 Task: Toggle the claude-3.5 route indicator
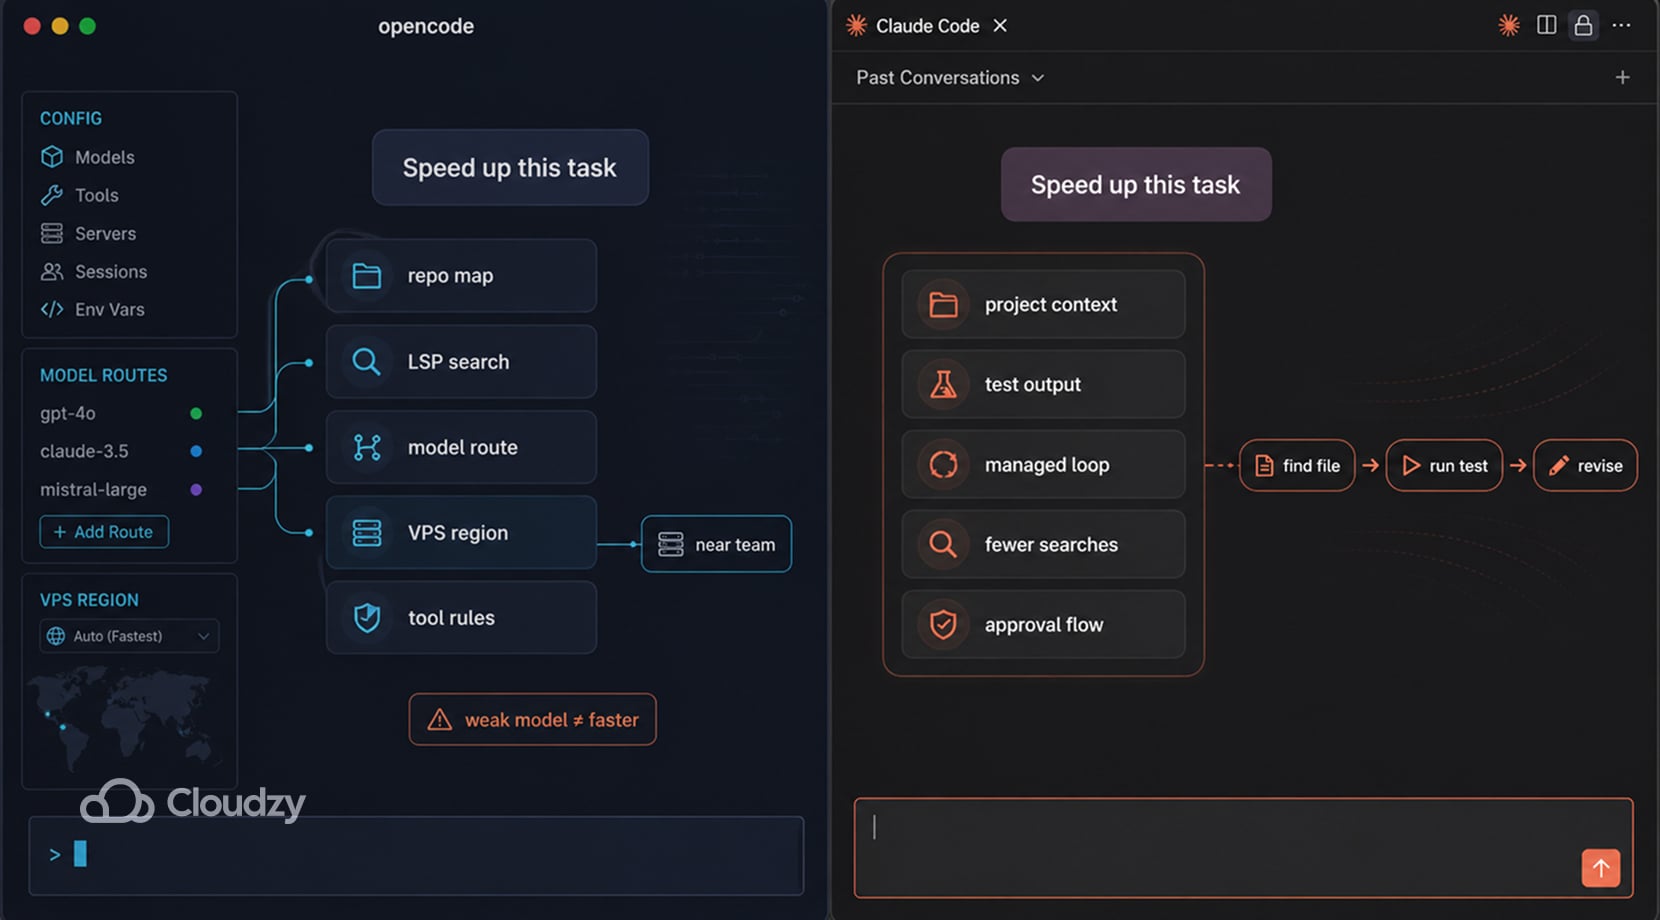pyautogui.click(x=196, y=451)
